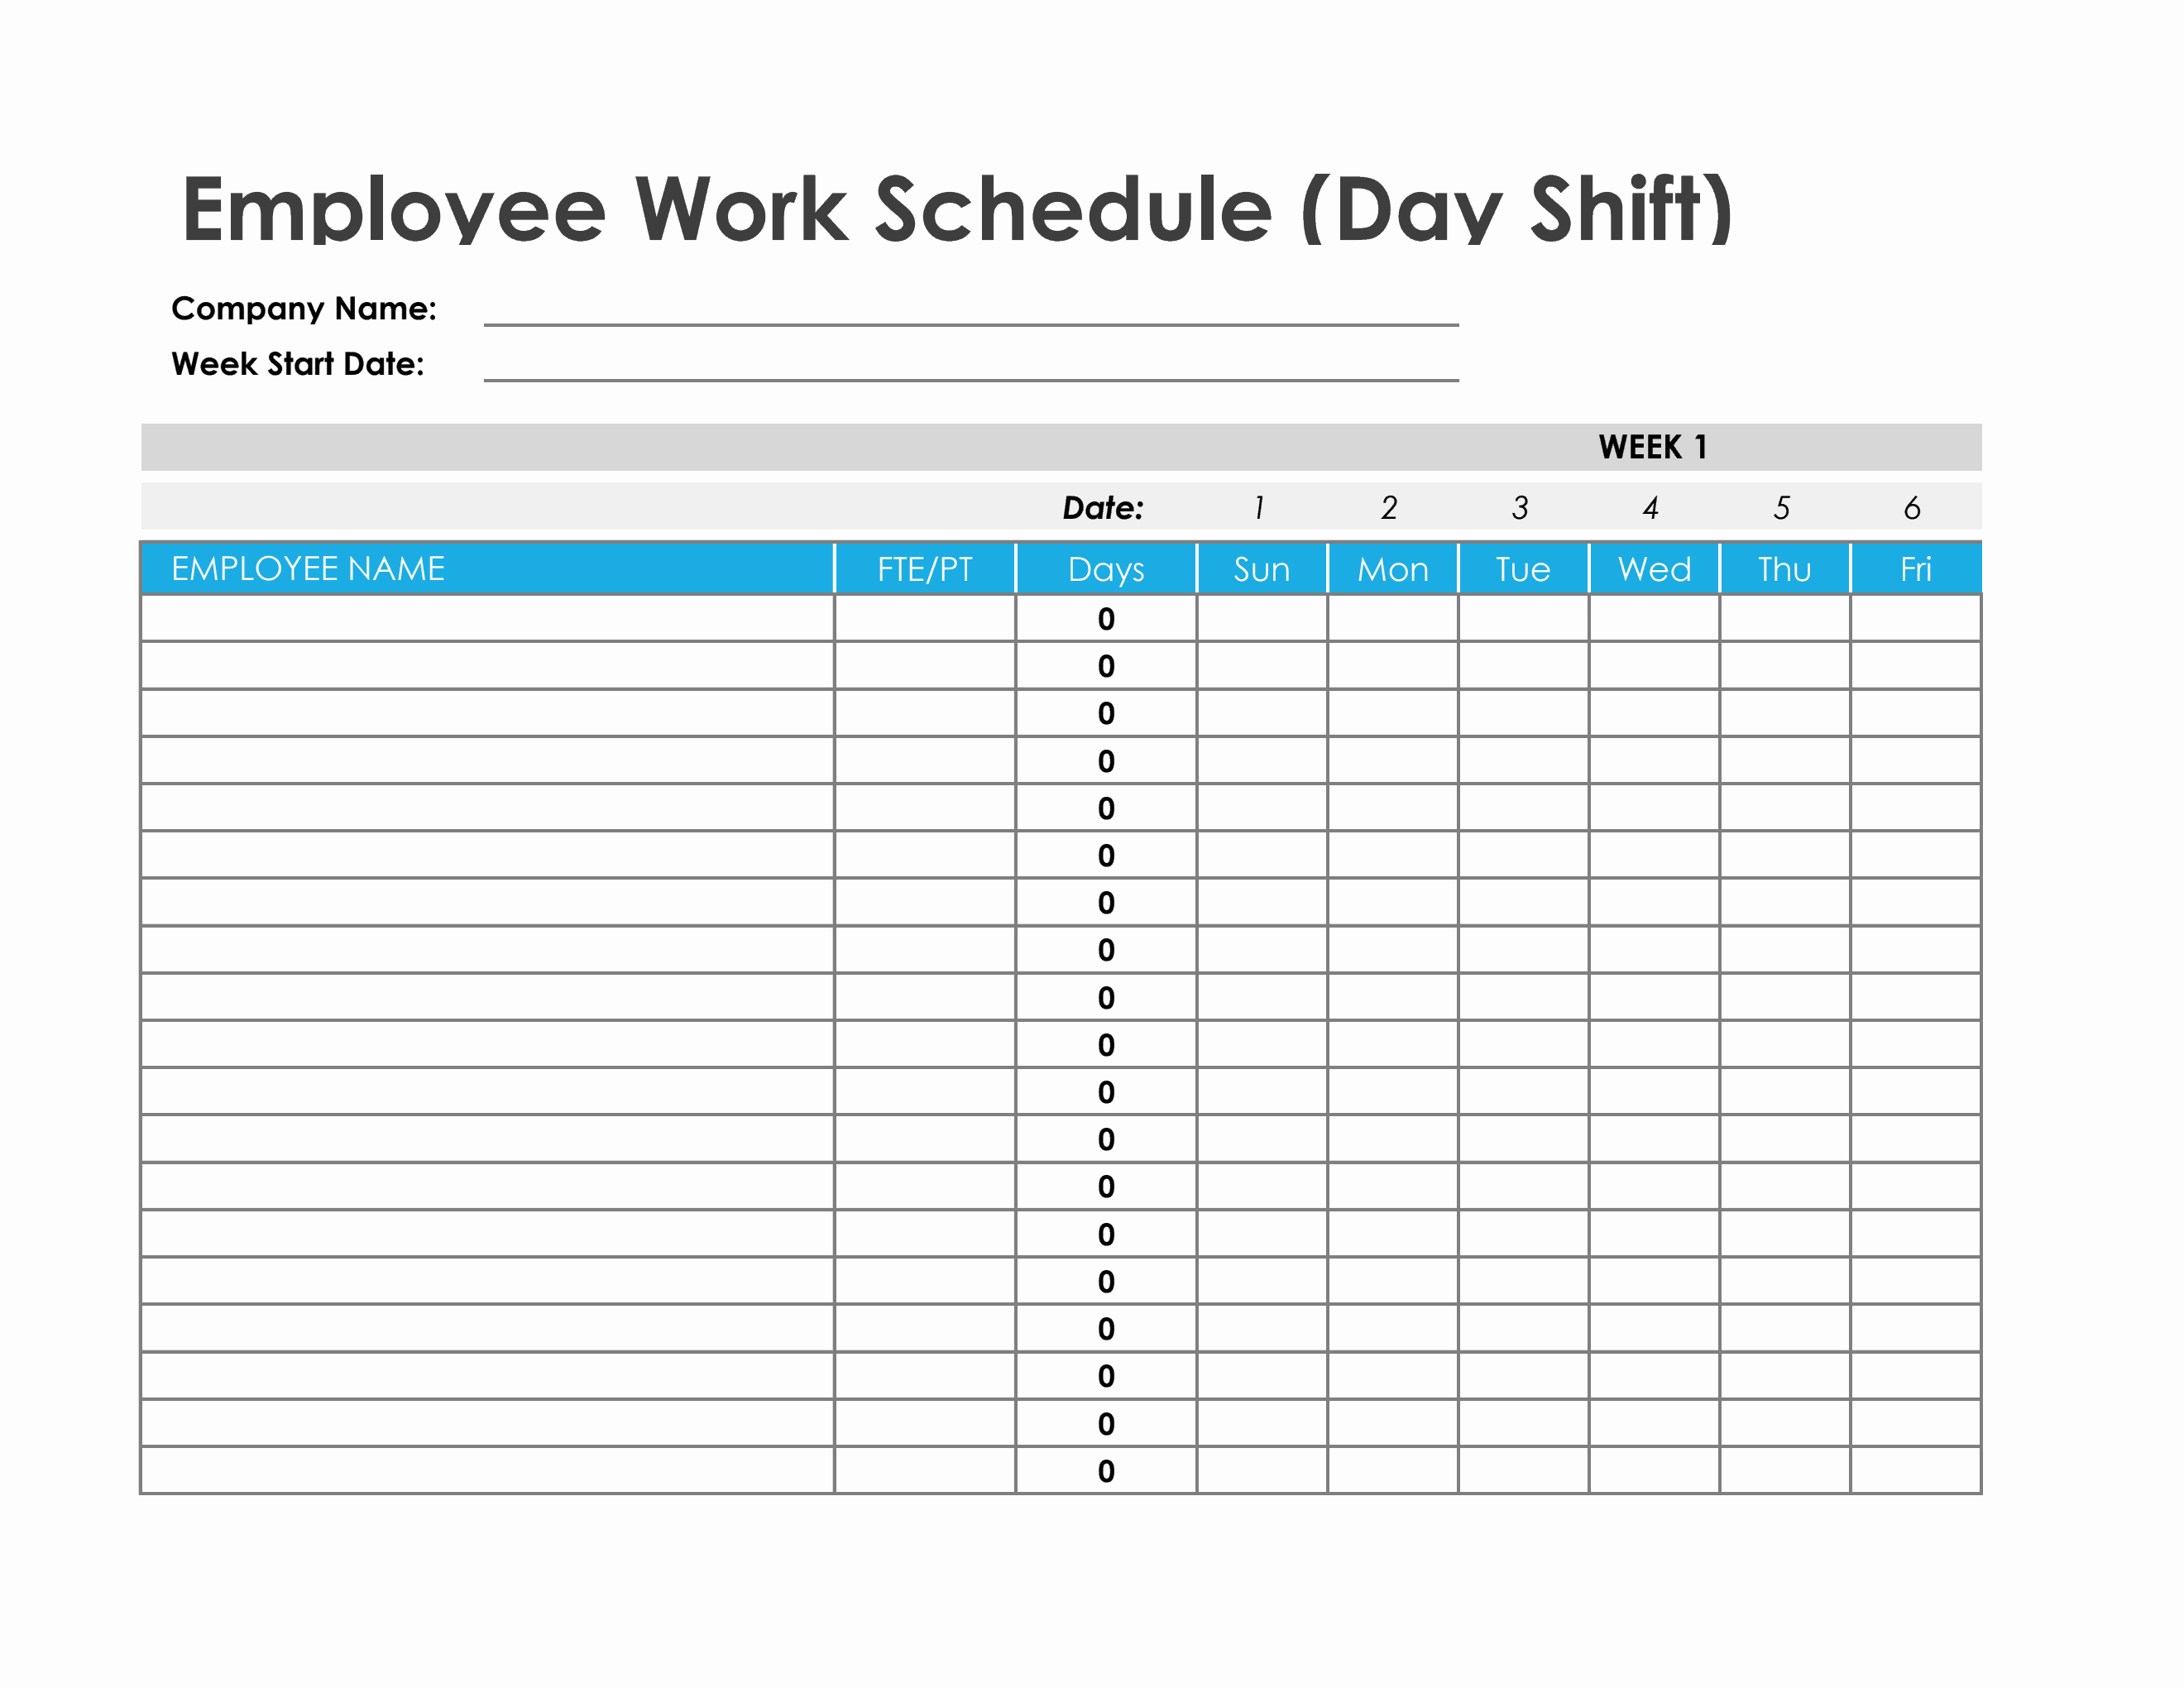Click the Wed column header
This screenshot has height=1688, width=2184.
[1654, 569]
